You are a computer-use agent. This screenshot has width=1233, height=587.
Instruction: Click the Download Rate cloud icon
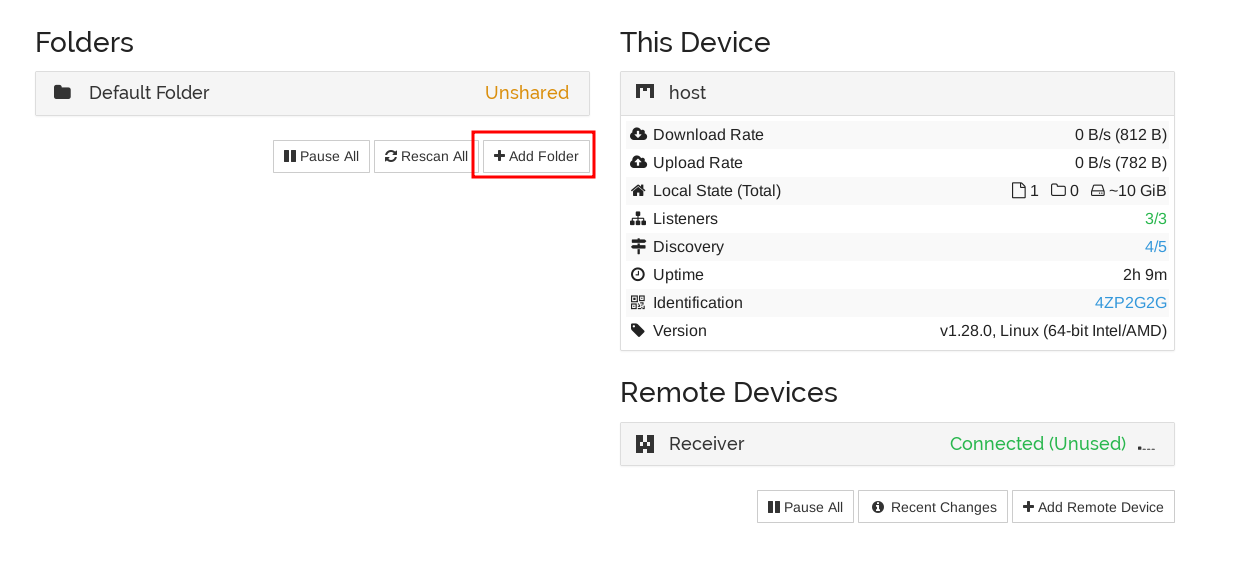pyautogui.click(x=638, y=135)
